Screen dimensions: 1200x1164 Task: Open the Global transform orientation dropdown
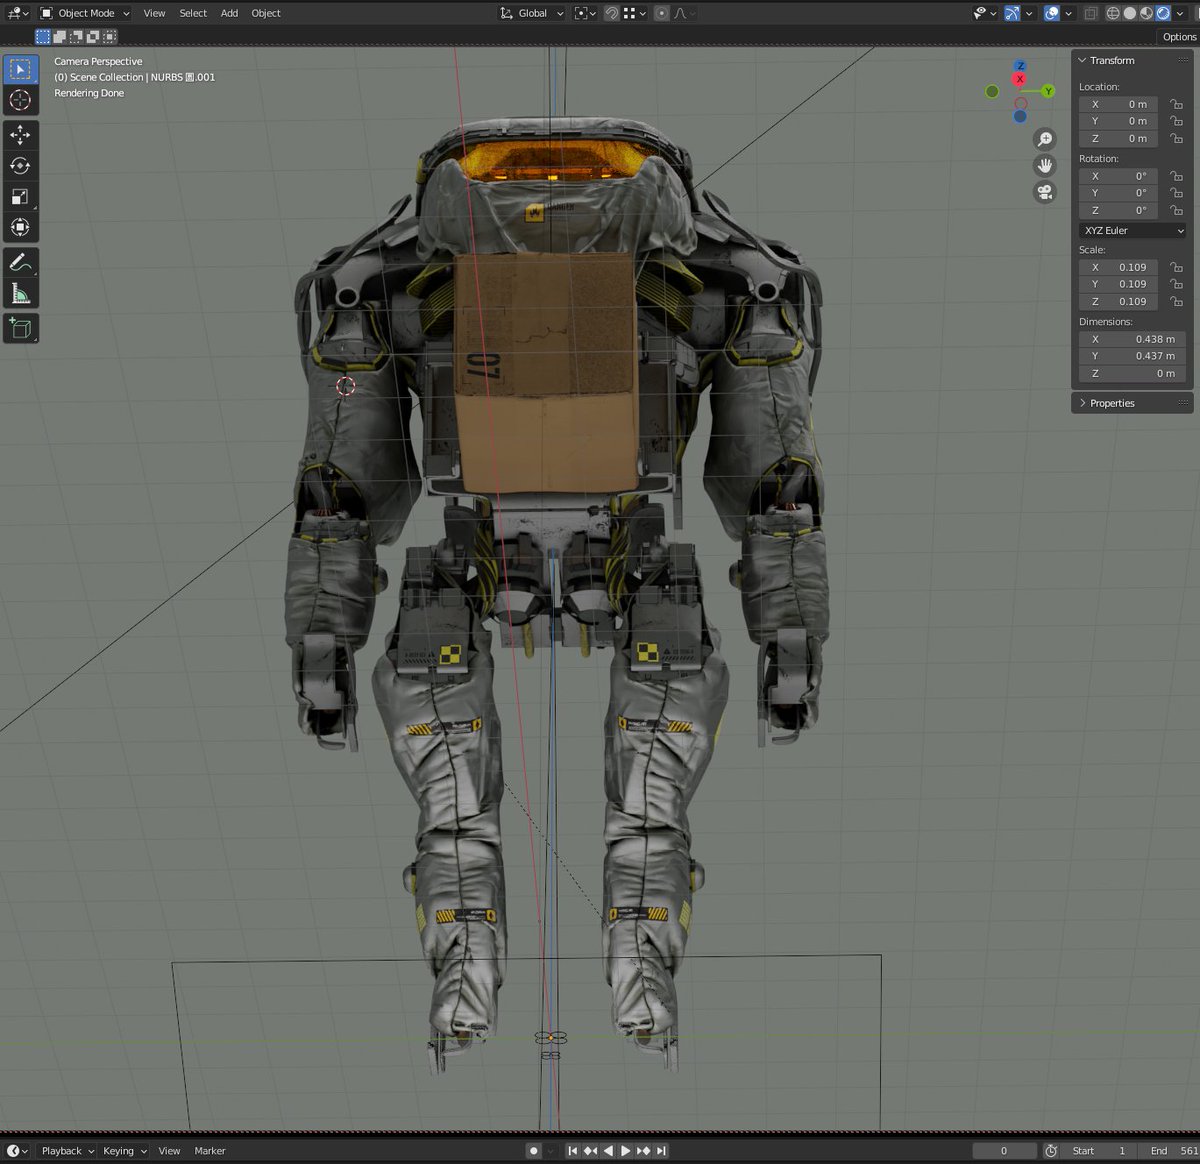point(532,13)
